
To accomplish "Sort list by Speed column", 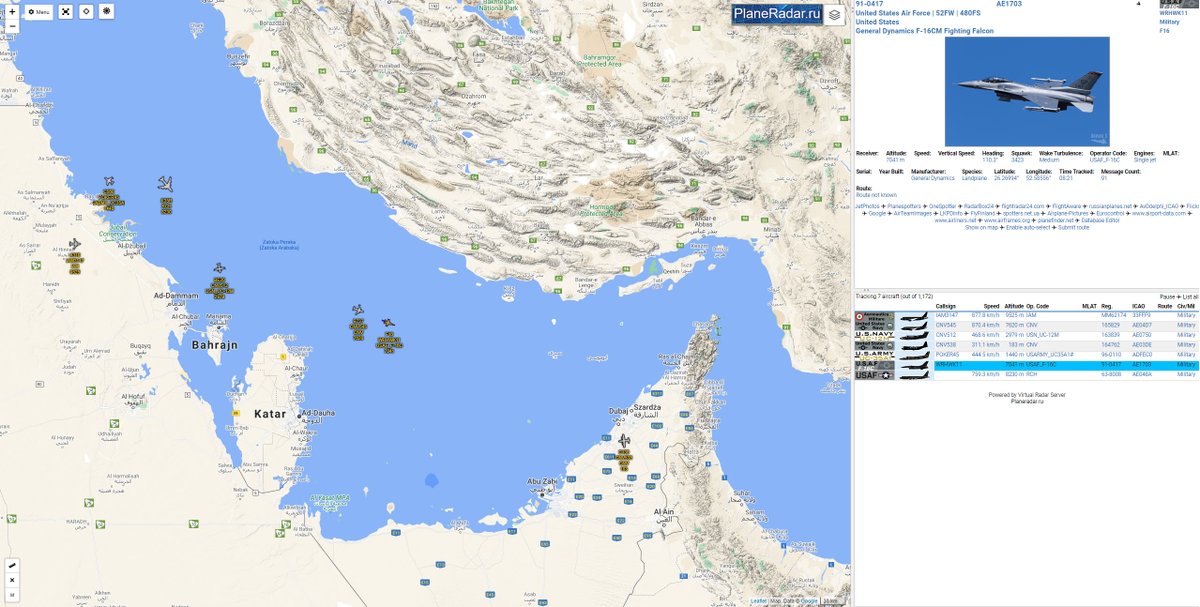I will [x=991, y=306].
